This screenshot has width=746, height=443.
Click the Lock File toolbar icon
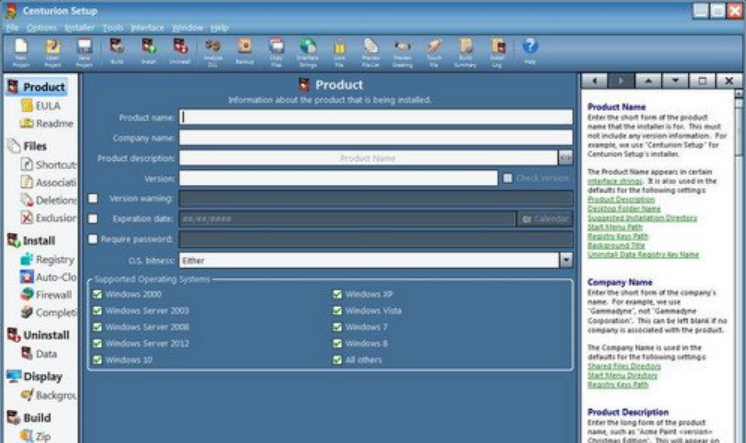click(339, 52)
